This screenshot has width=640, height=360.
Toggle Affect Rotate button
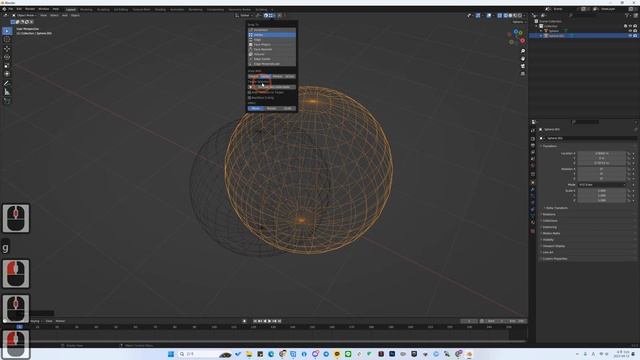[x=271, y=109]
